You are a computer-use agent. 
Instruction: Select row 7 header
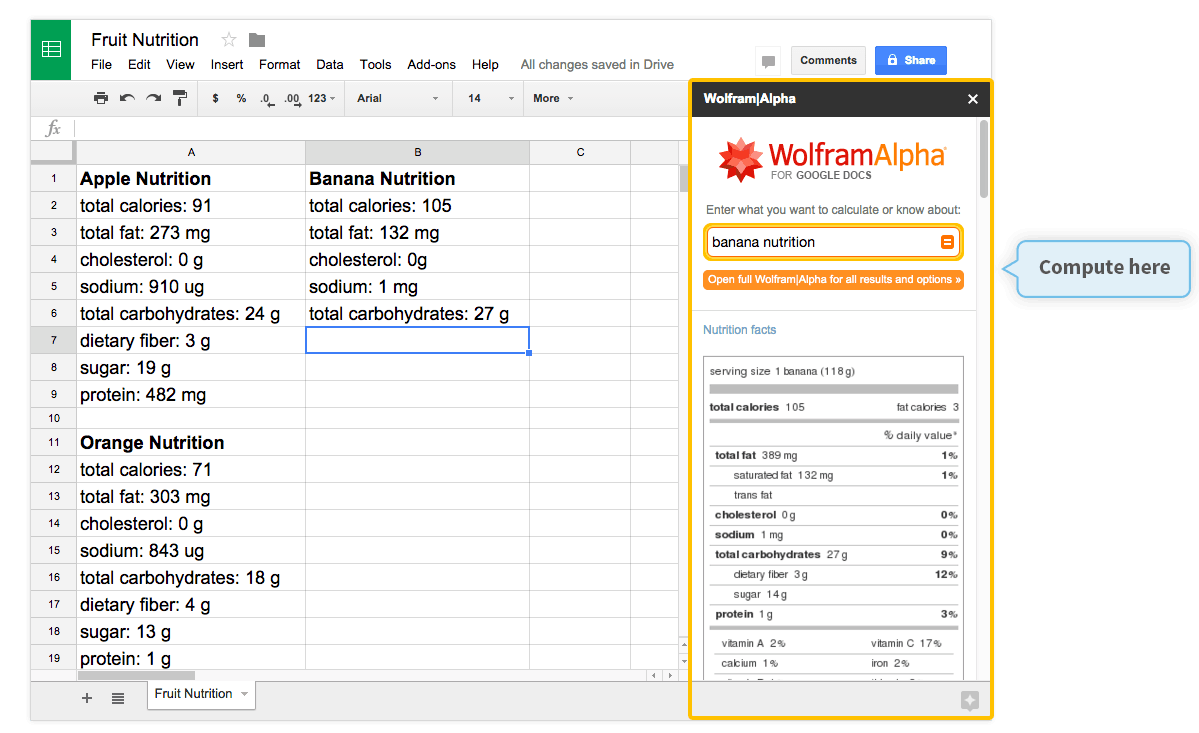point(54,340)
